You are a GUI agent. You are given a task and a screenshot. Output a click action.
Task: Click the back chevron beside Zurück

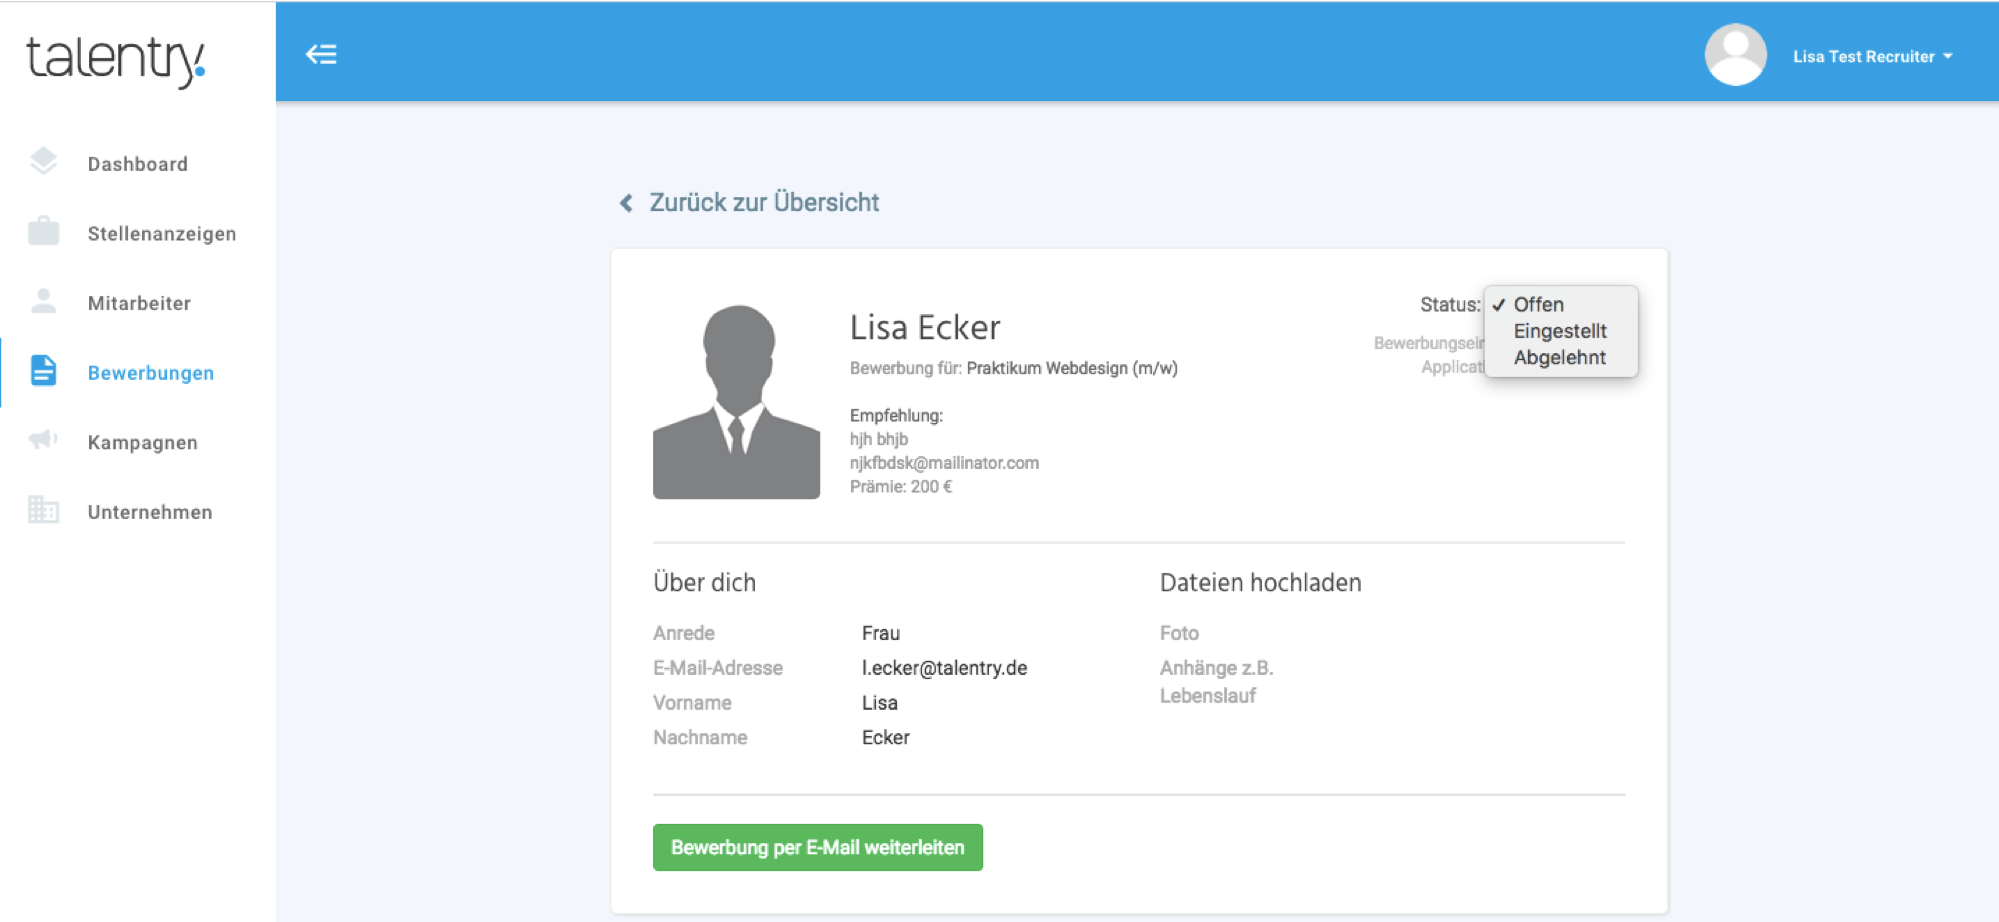click(x=626, y=204)
